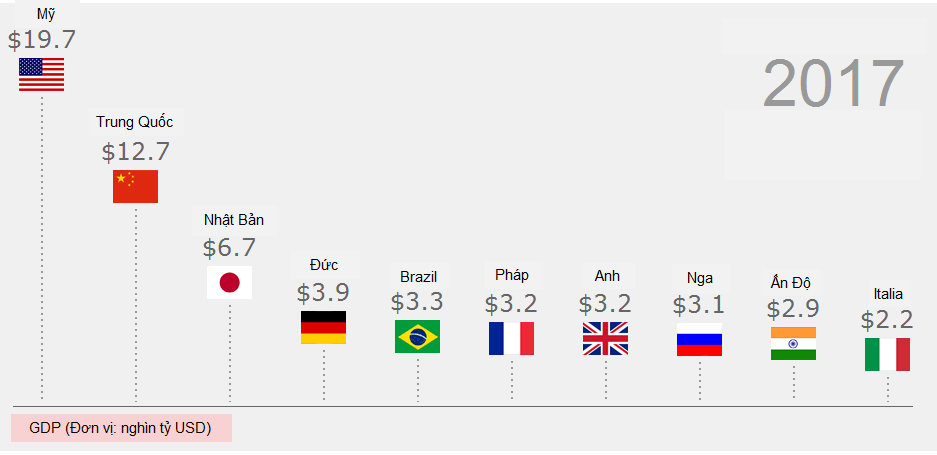Click the GDP unit legend box
This screenshot has height=455, width=937.
click(x=120, y=428)
